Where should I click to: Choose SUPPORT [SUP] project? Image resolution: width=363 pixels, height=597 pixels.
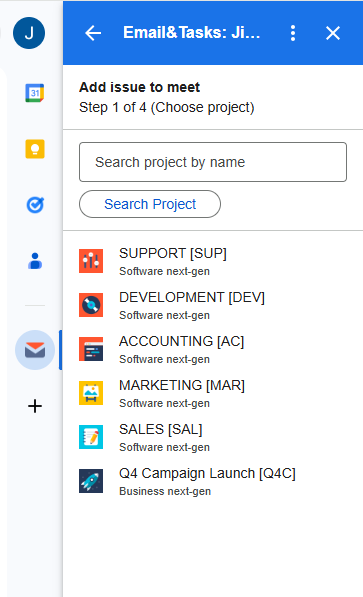click(173, 254)
